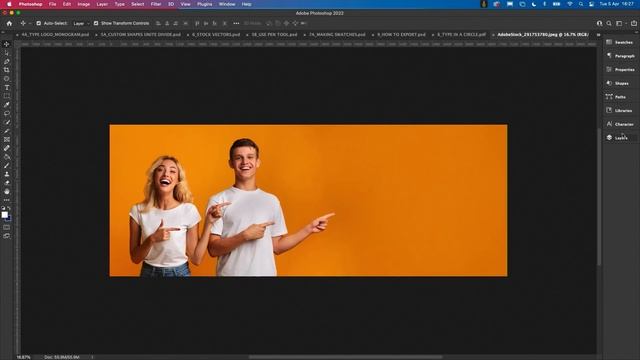Change screen mode icon at toolbar bottom
Image resolution: width=640 pixels, height=360 pixels.
7,236
